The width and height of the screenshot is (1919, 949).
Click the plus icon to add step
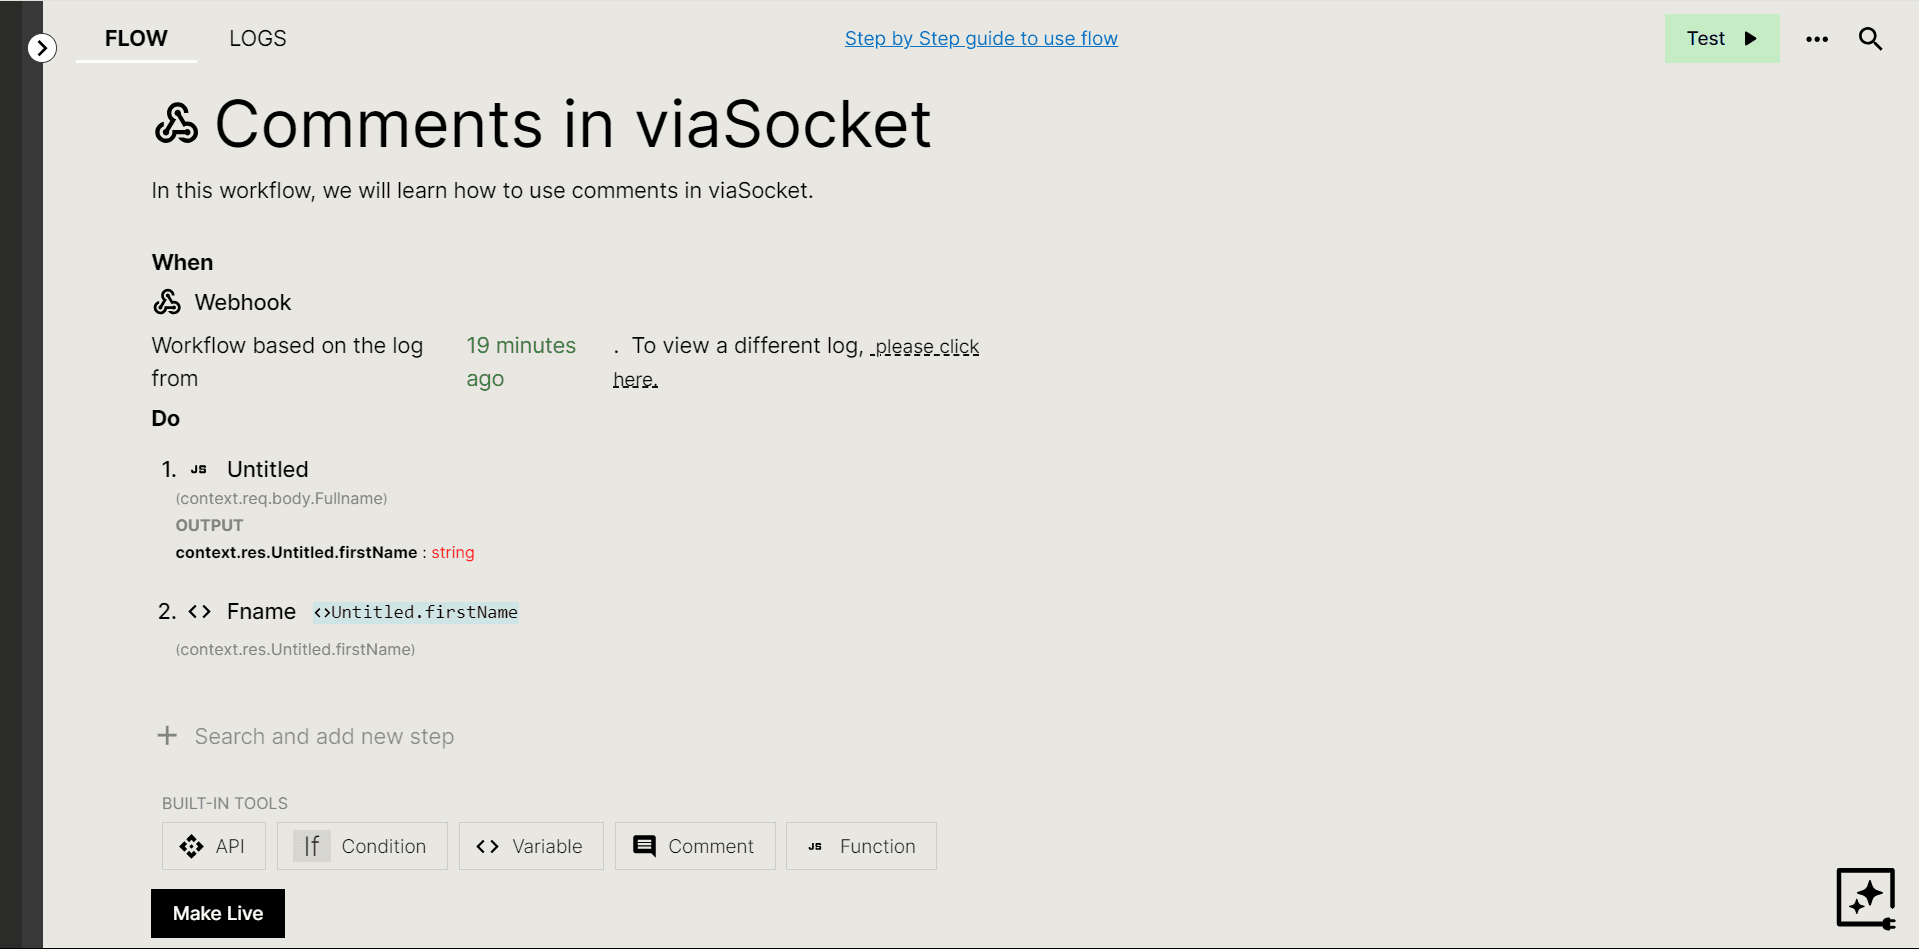pyautogui.click(x=167, y=736)
